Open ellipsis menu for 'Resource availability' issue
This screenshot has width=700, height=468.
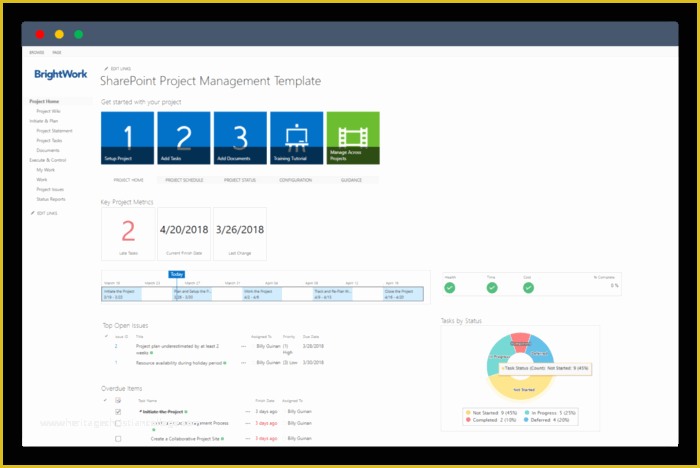244,363
